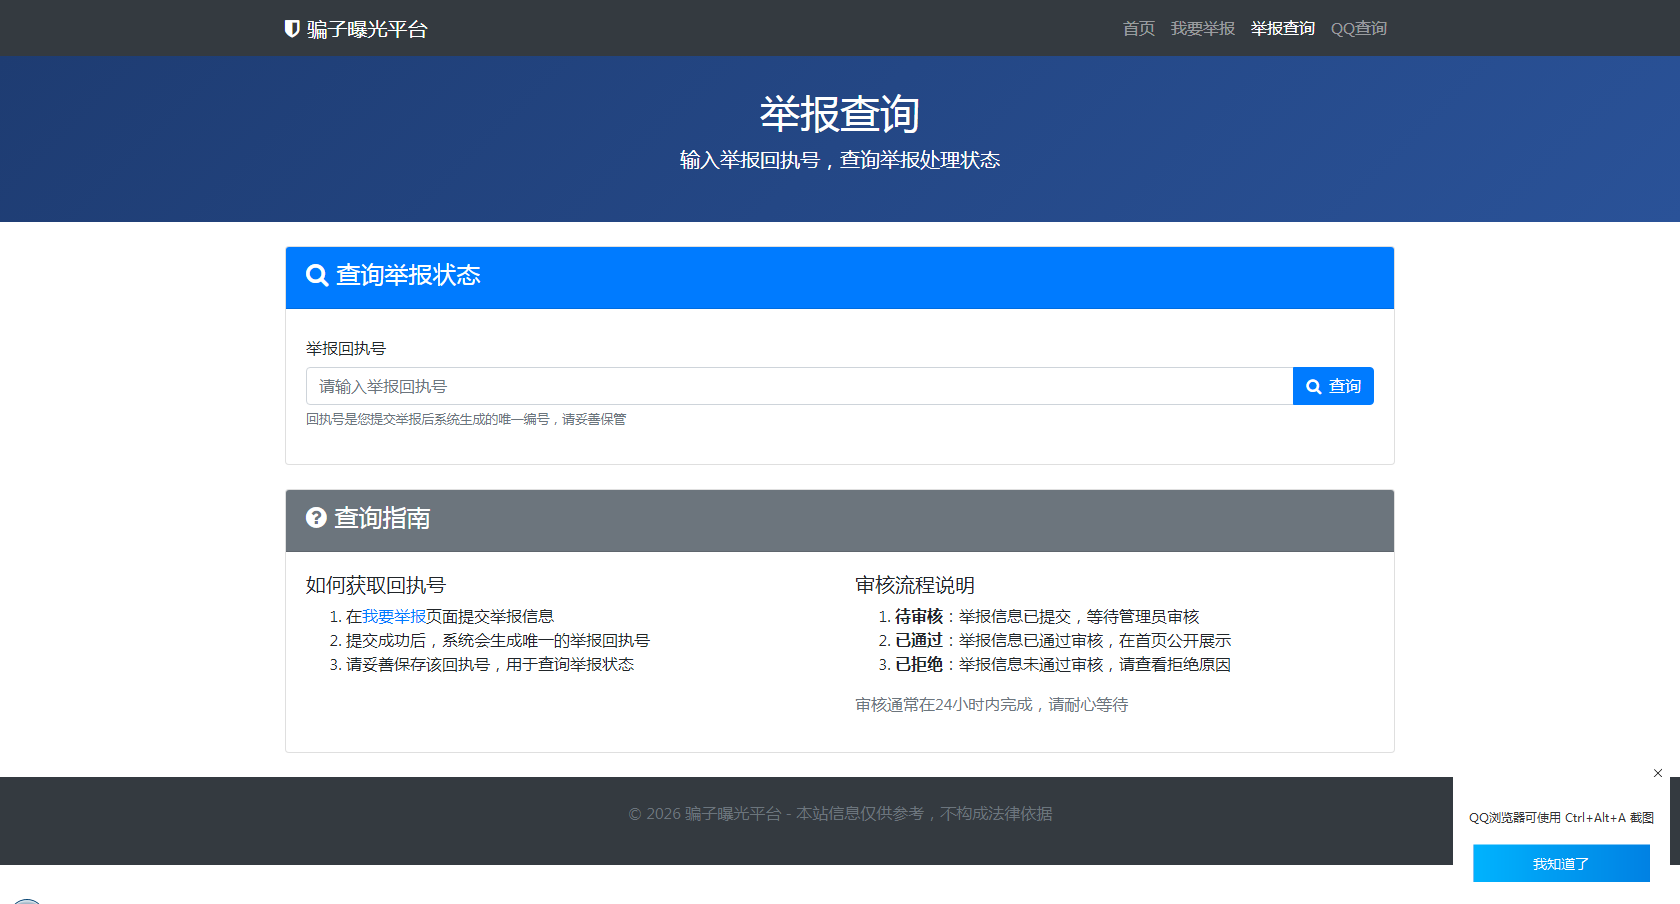Open 我要举报 in the top navigation
This screenshot has width=1680, height=904.
(x=1202, y=29)
